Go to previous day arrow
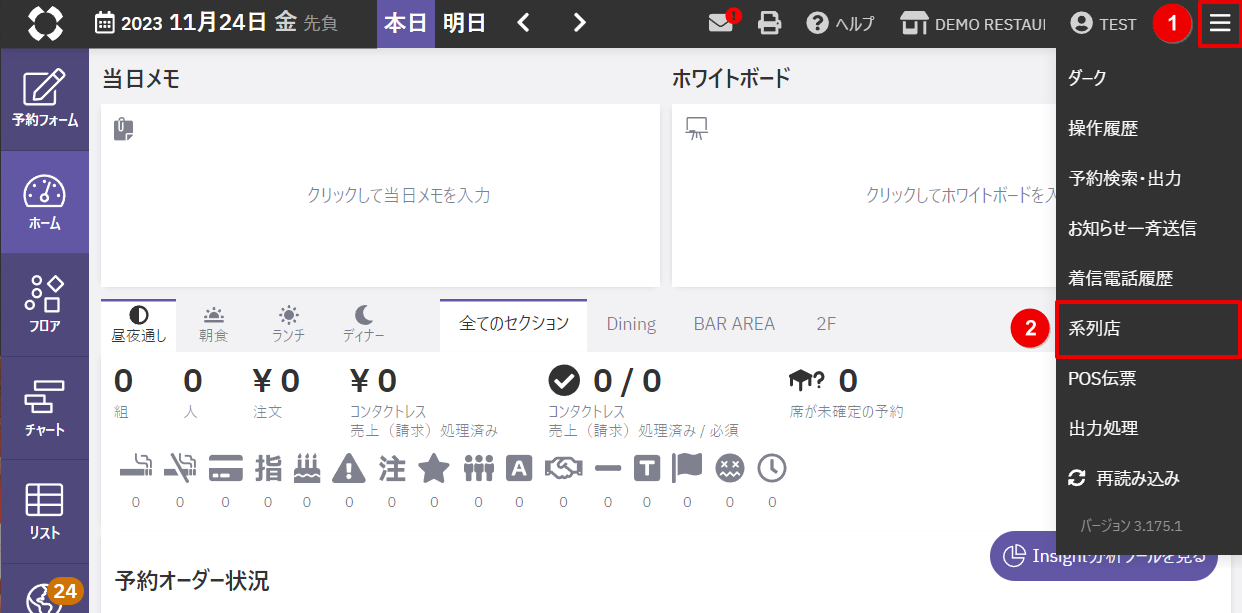 (523, 24)
